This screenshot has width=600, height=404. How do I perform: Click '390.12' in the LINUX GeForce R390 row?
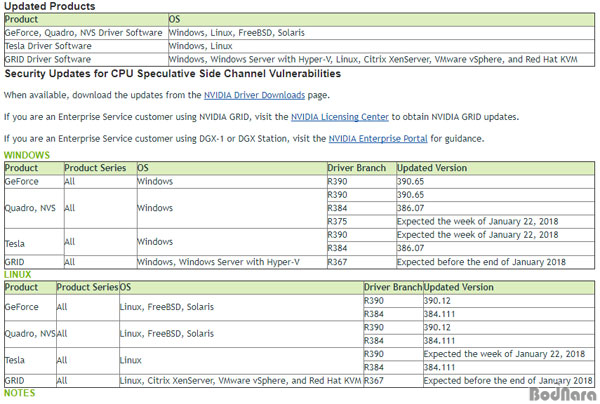[x=509, y=301]
